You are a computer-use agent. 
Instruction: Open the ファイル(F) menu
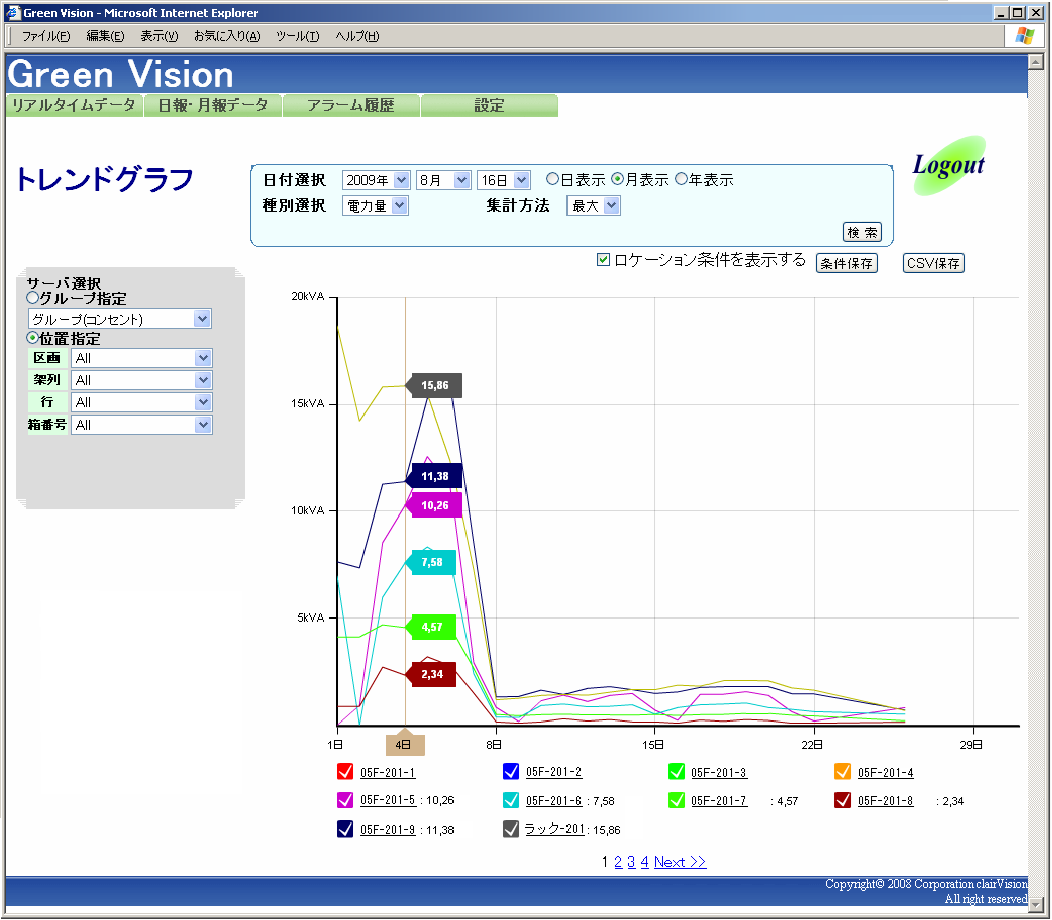(x=46, y=36)
